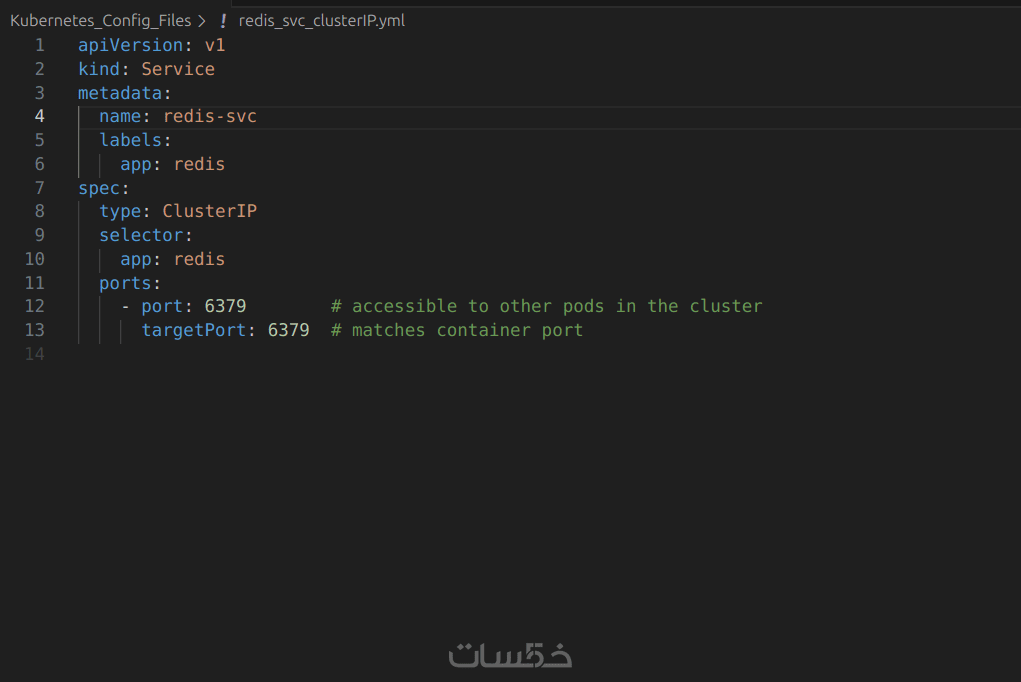
Task: Click line number 7 beside spec
Action: pyautogui.click(x=39, y=188)
